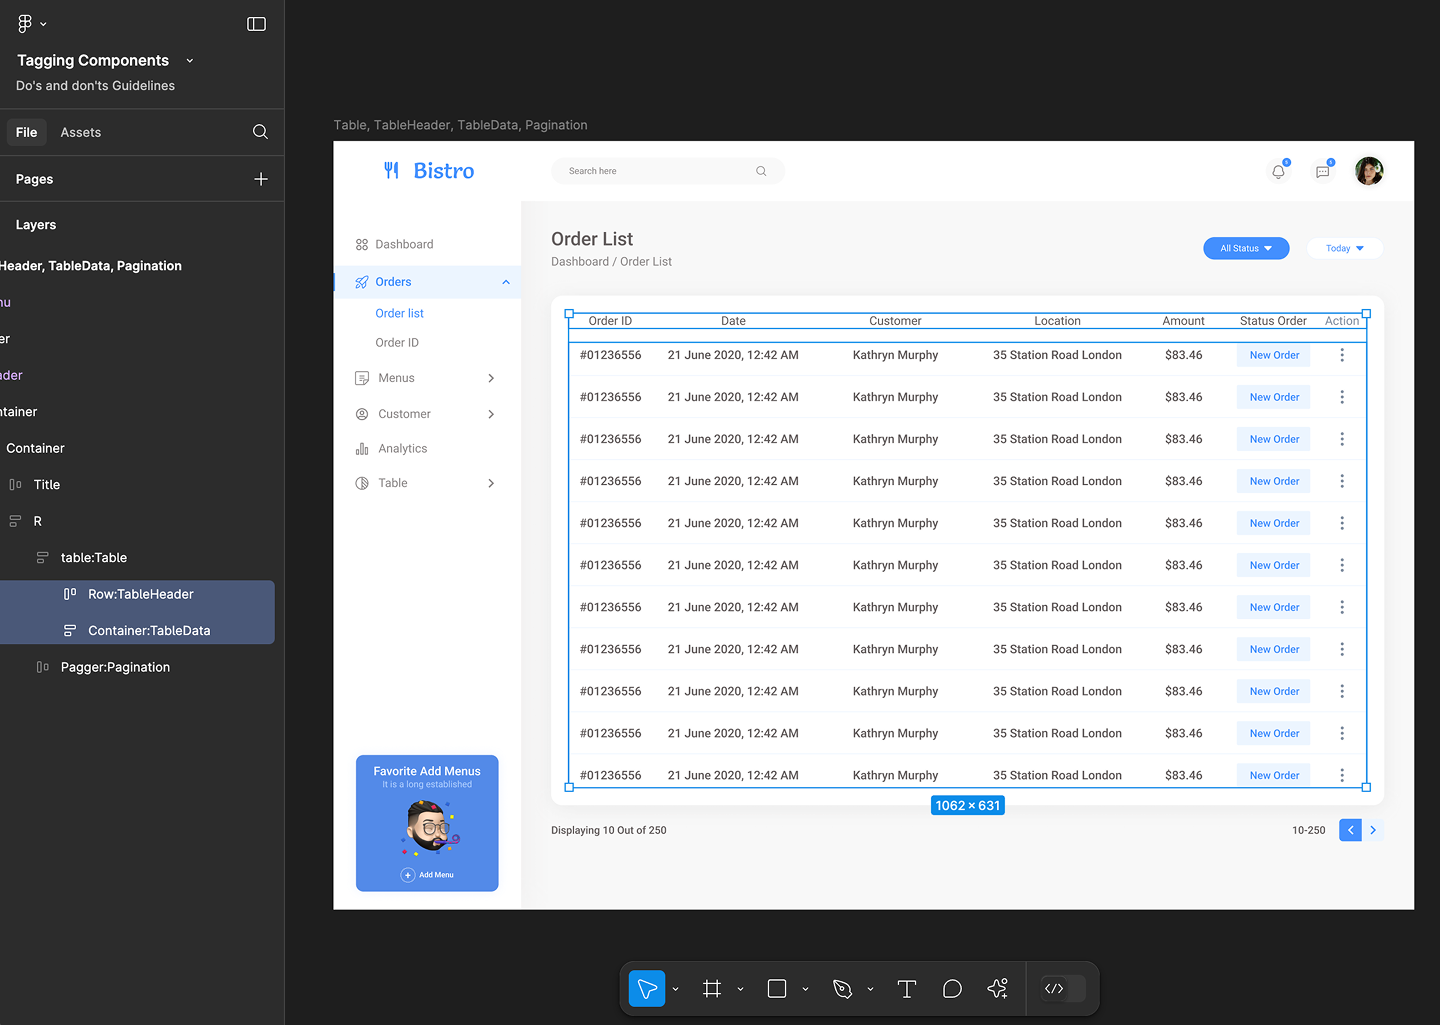This screenshot has width=1440, height=1025.
Task: Click New Order status in first row
Action: (x=1274, y=355)
